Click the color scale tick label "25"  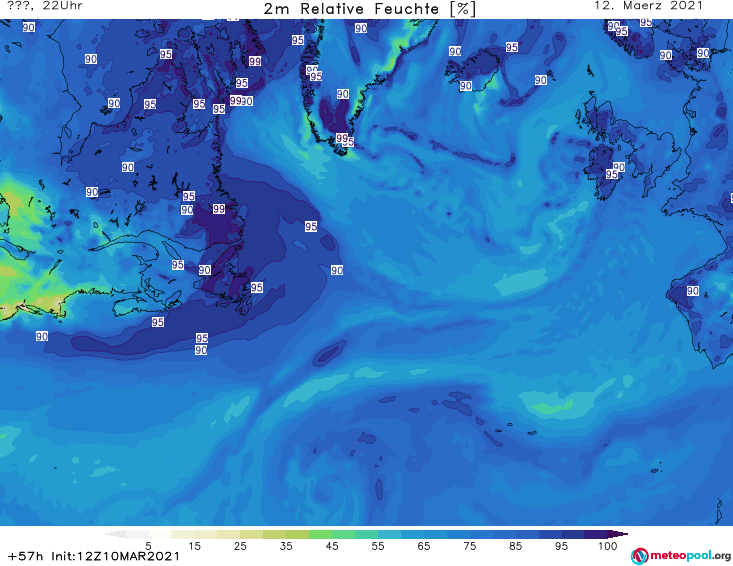pos(240,546)
